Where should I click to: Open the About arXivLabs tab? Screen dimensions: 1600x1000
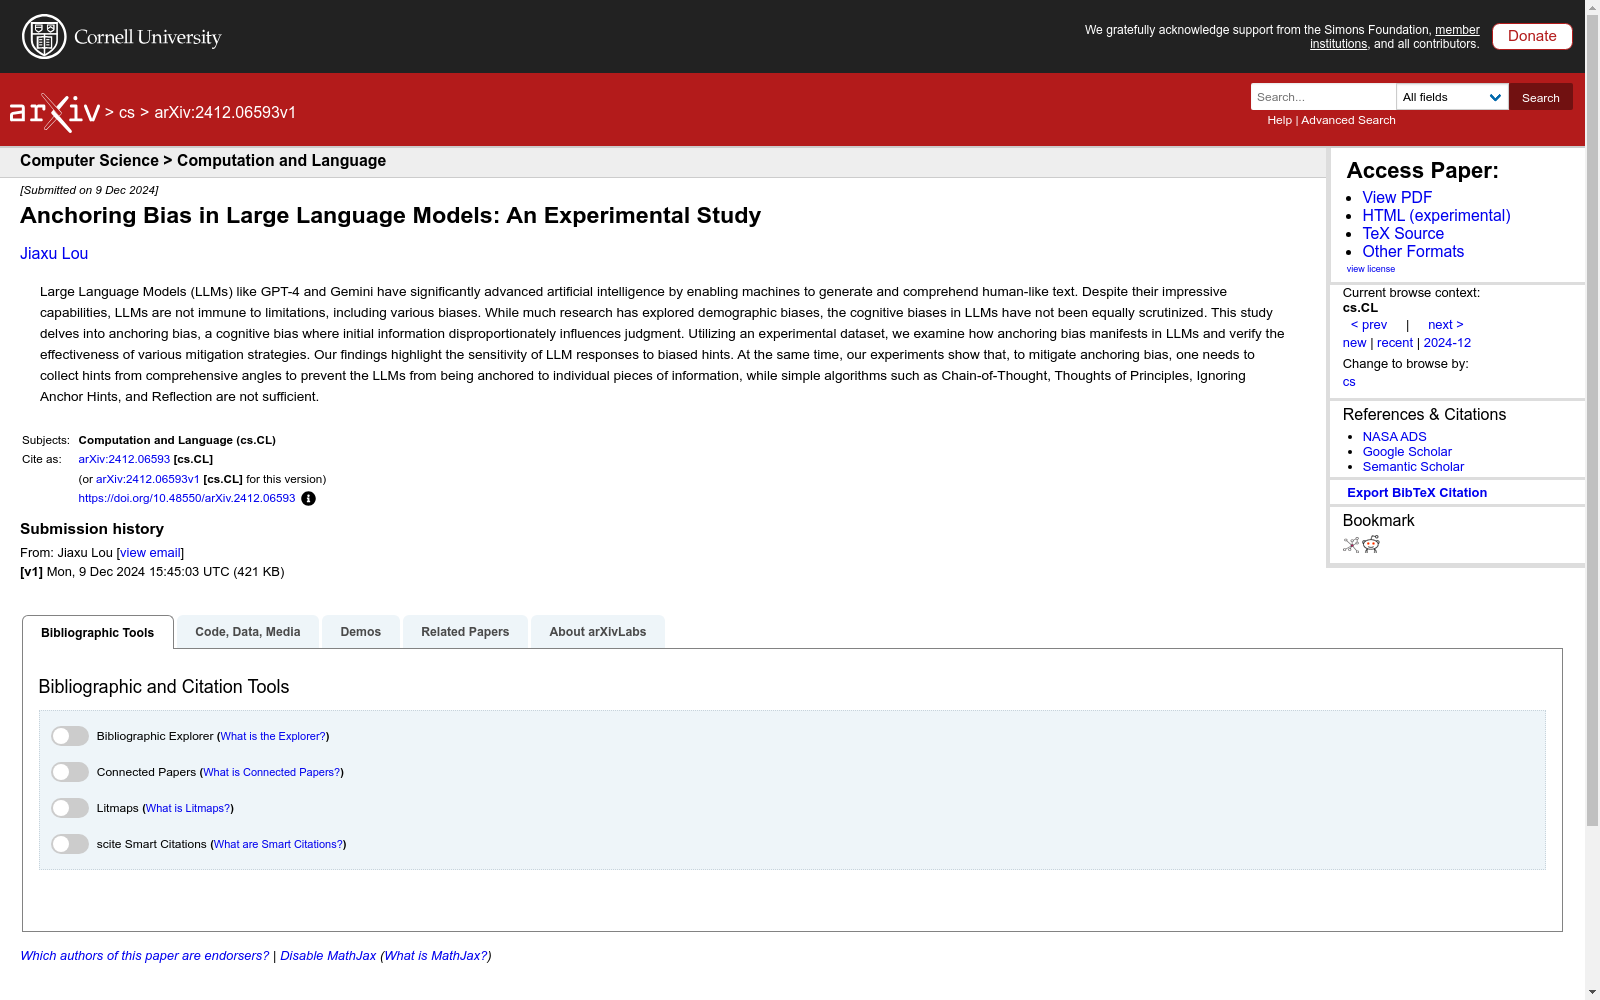[597, 631]
